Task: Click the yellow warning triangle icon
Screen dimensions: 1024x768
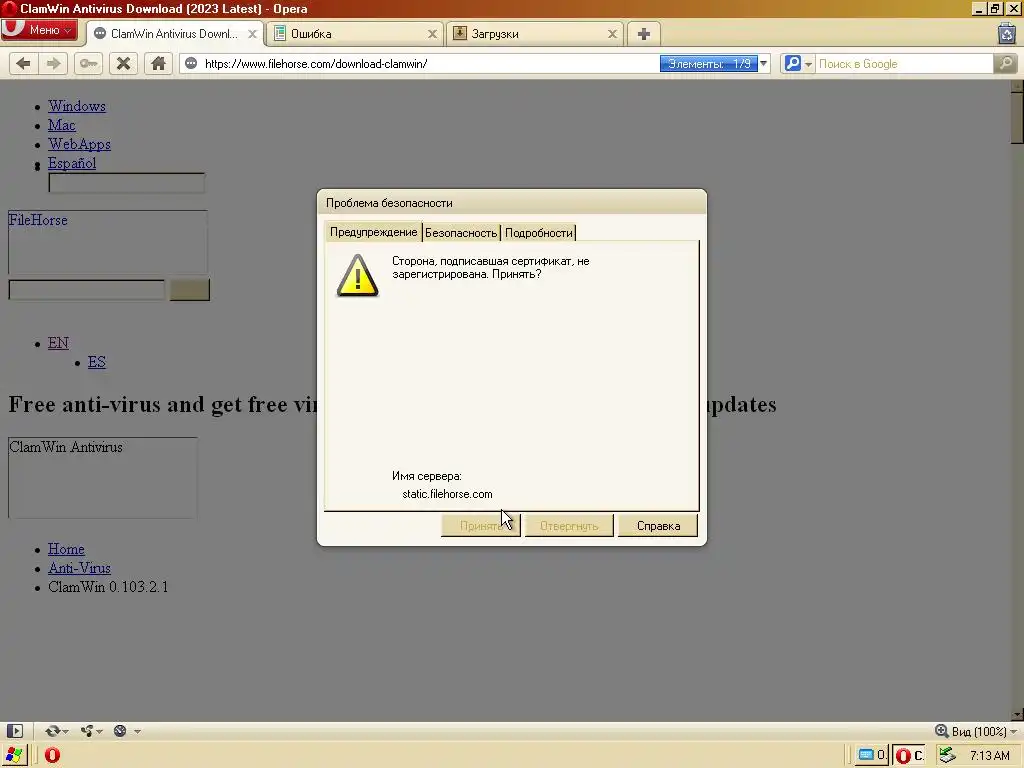Action: [357, 276]
